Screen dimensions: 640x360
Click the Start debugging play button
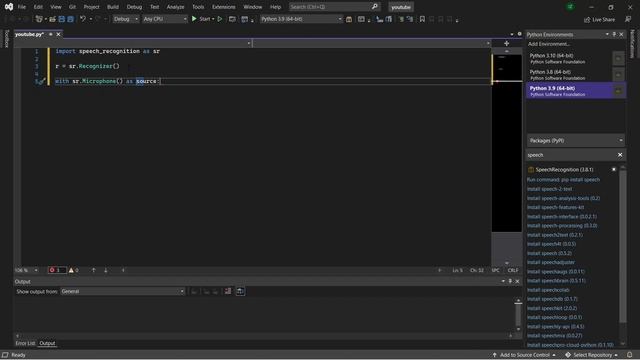point(194,19)
